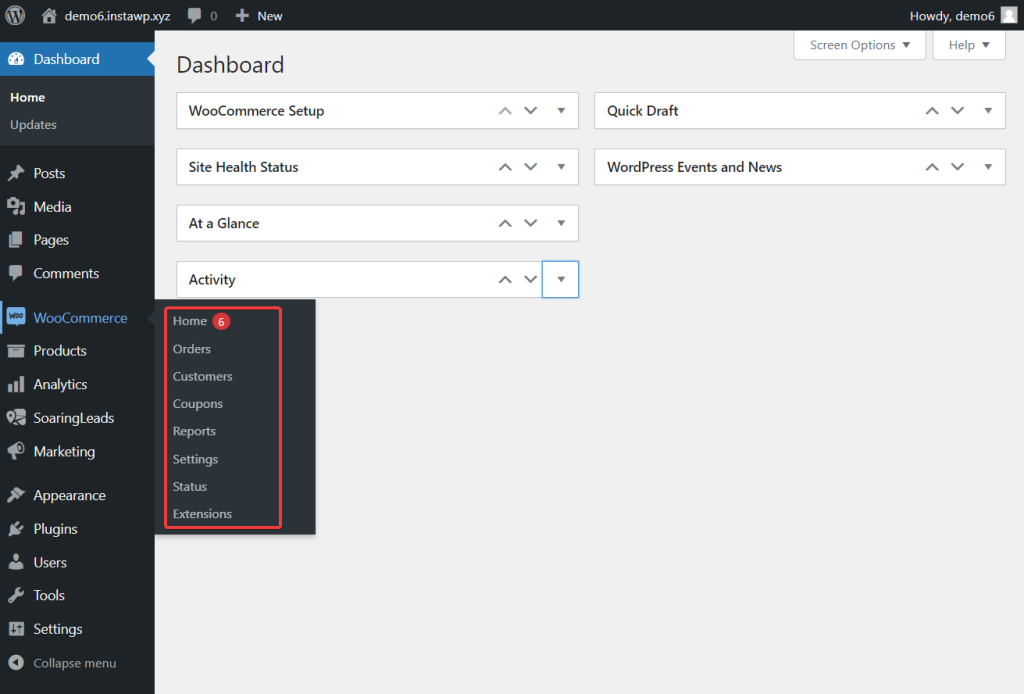The image size is (1024, 694).
Task: Move Activity widget down
Action: pyautogui.click(x=531, y=279)
